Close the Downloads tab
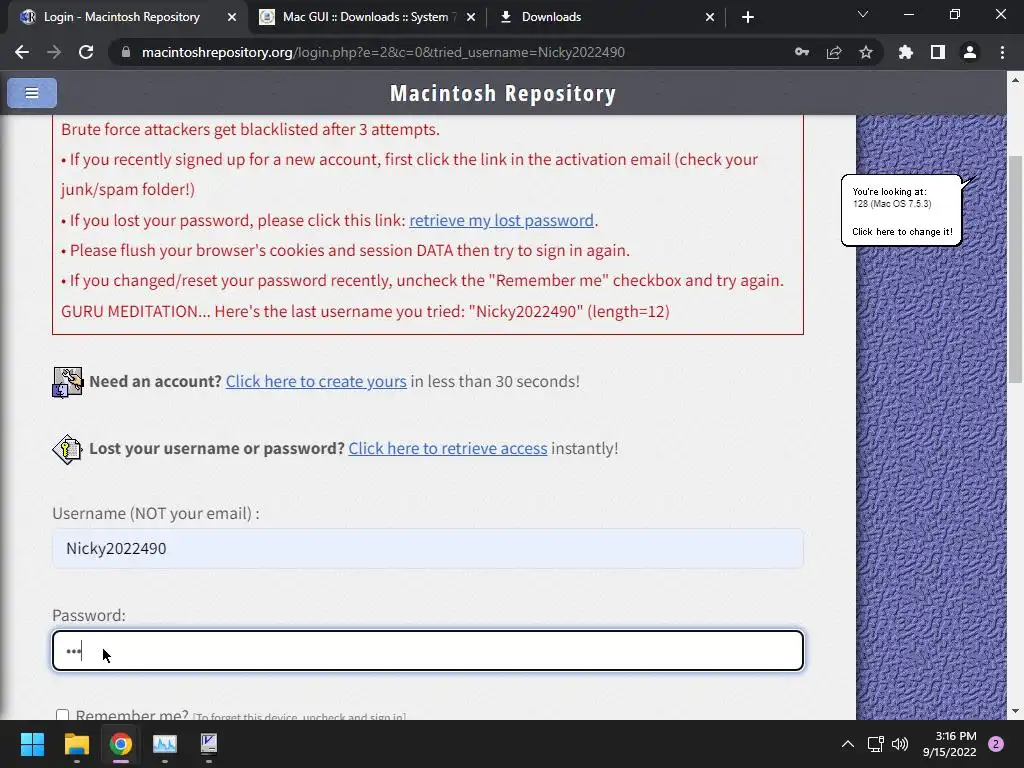Image resolution: width=1024 pixels, height=768 pixels. 710,17
